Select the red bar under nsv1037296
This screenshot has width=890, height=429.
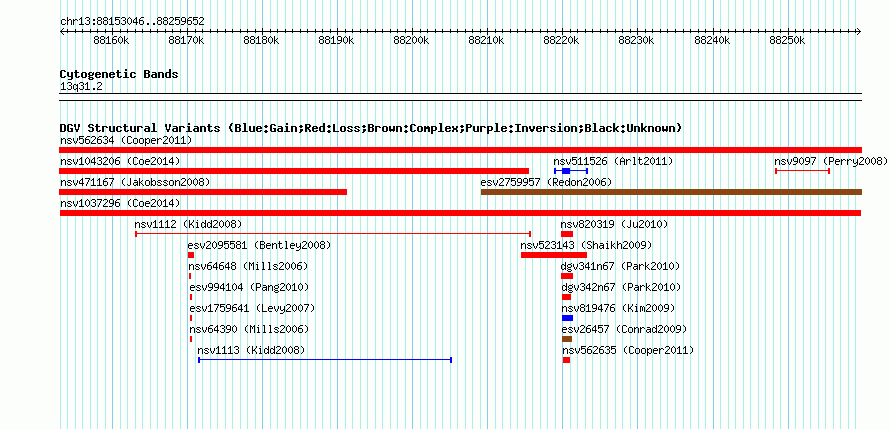[x=460, y=213]
